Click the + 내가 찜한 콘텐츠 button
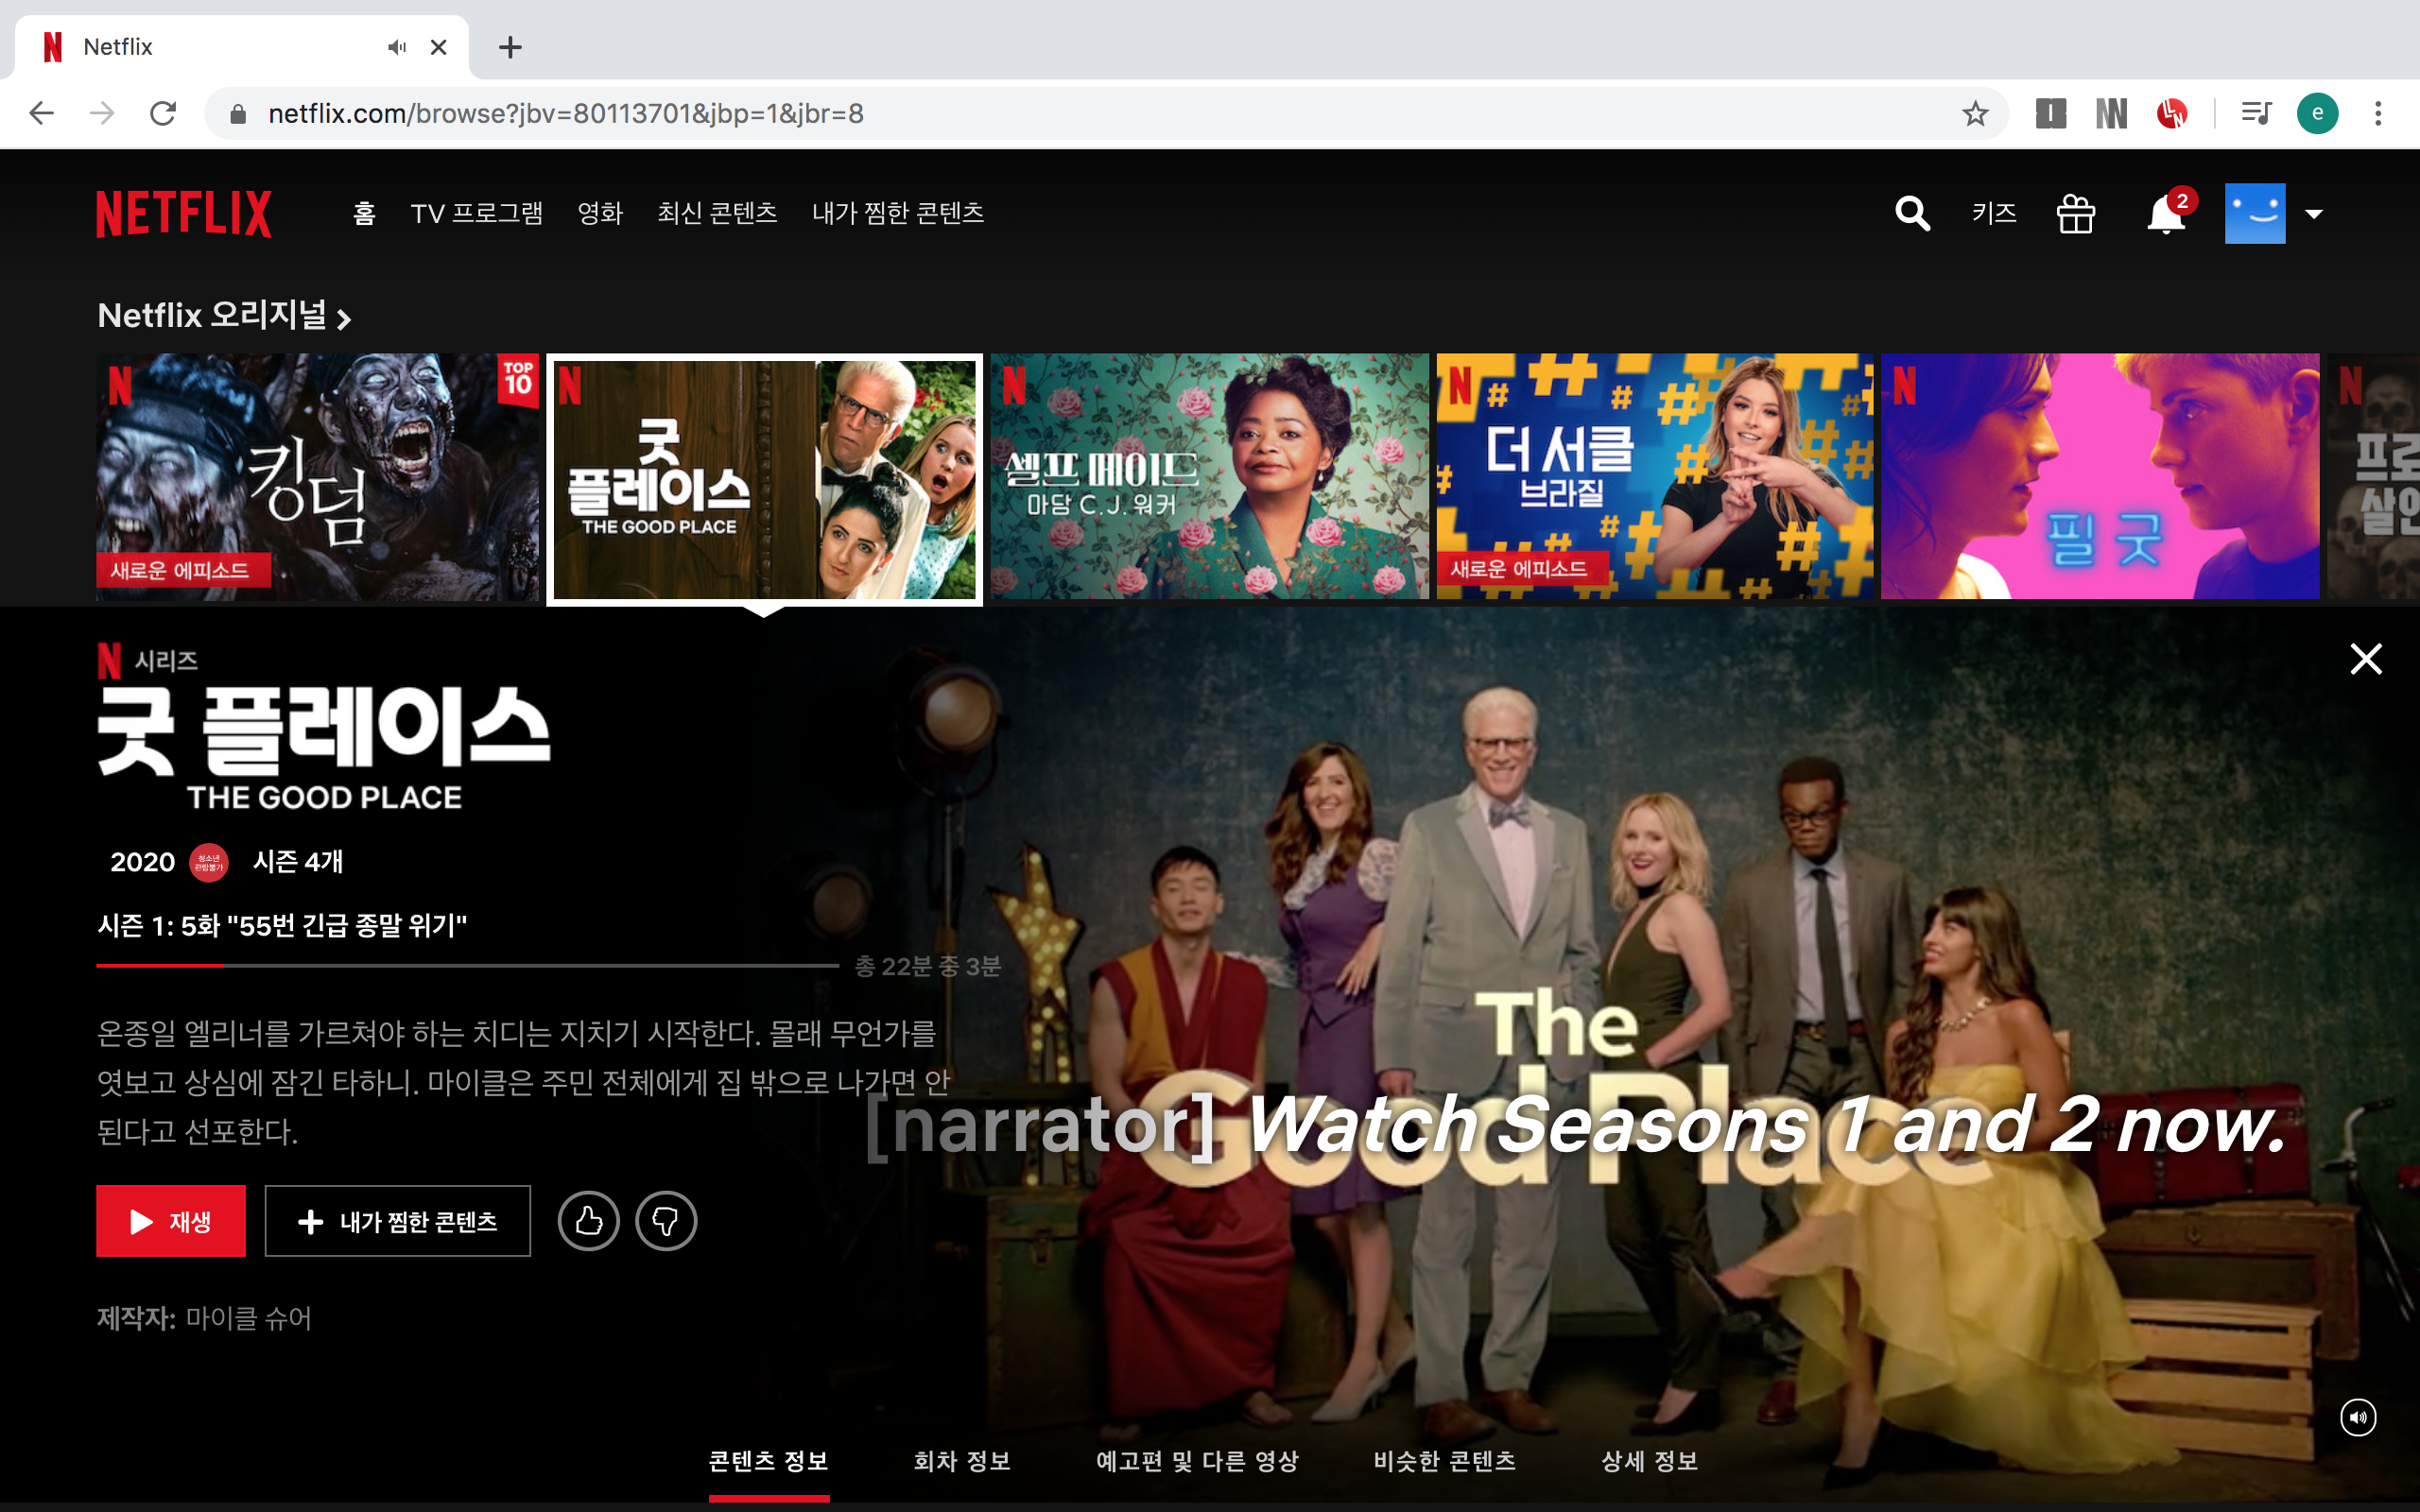Screen dimensions: 2420x1512 [x=397, y=1221]
